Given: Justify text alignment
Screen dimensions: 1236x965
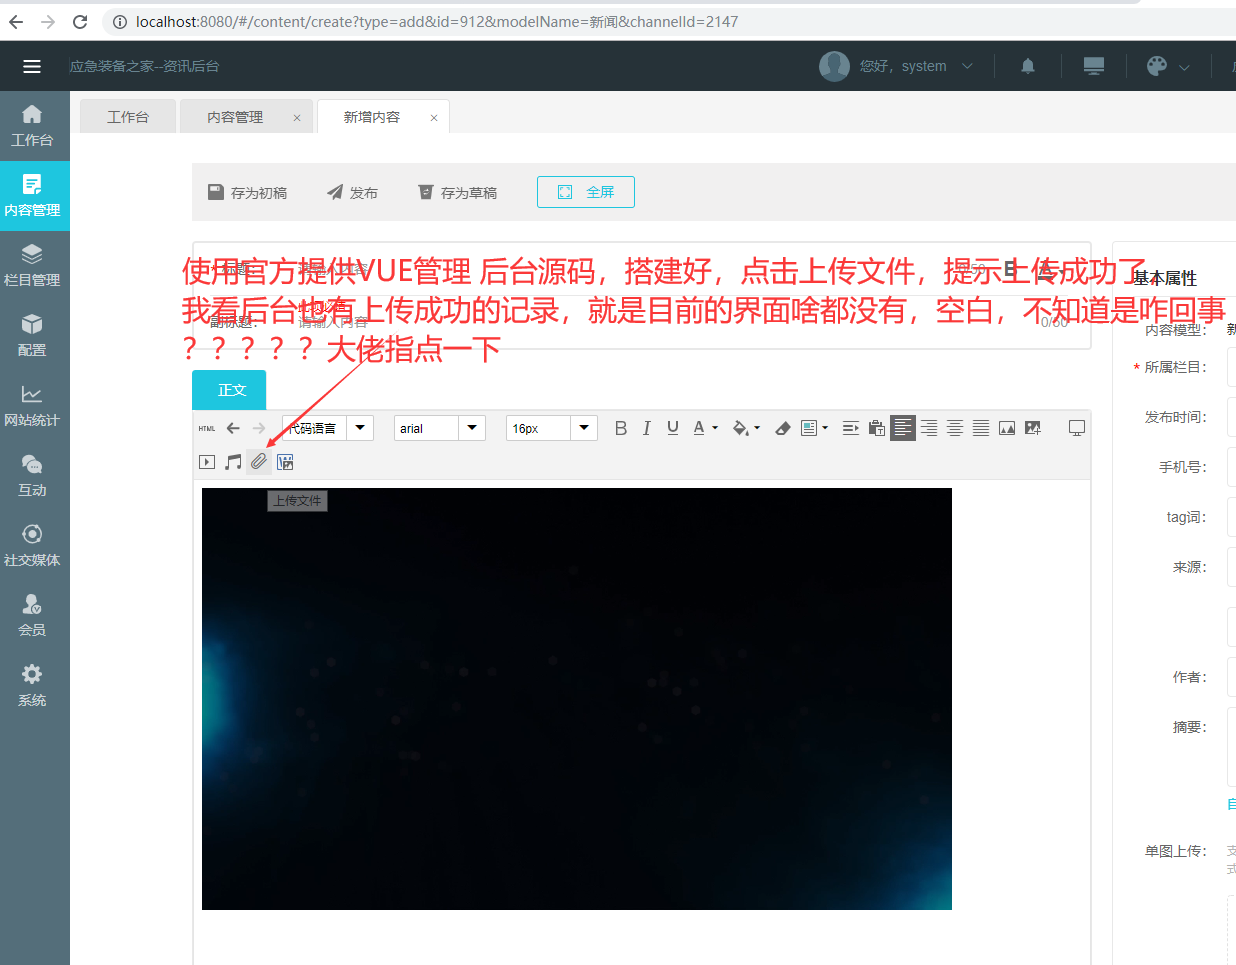Looking at the screenshot, I should [981, 428].
